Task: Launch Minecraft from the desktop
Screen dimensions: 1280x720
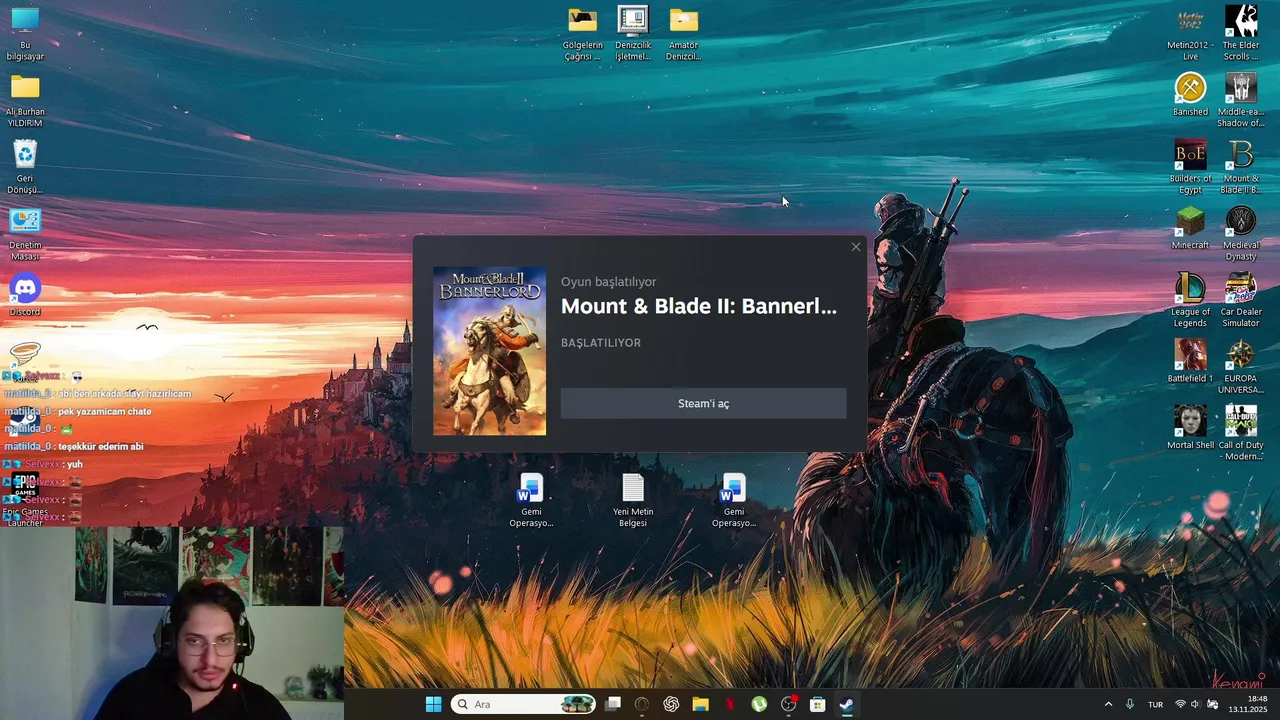Action: (1190, 228)
